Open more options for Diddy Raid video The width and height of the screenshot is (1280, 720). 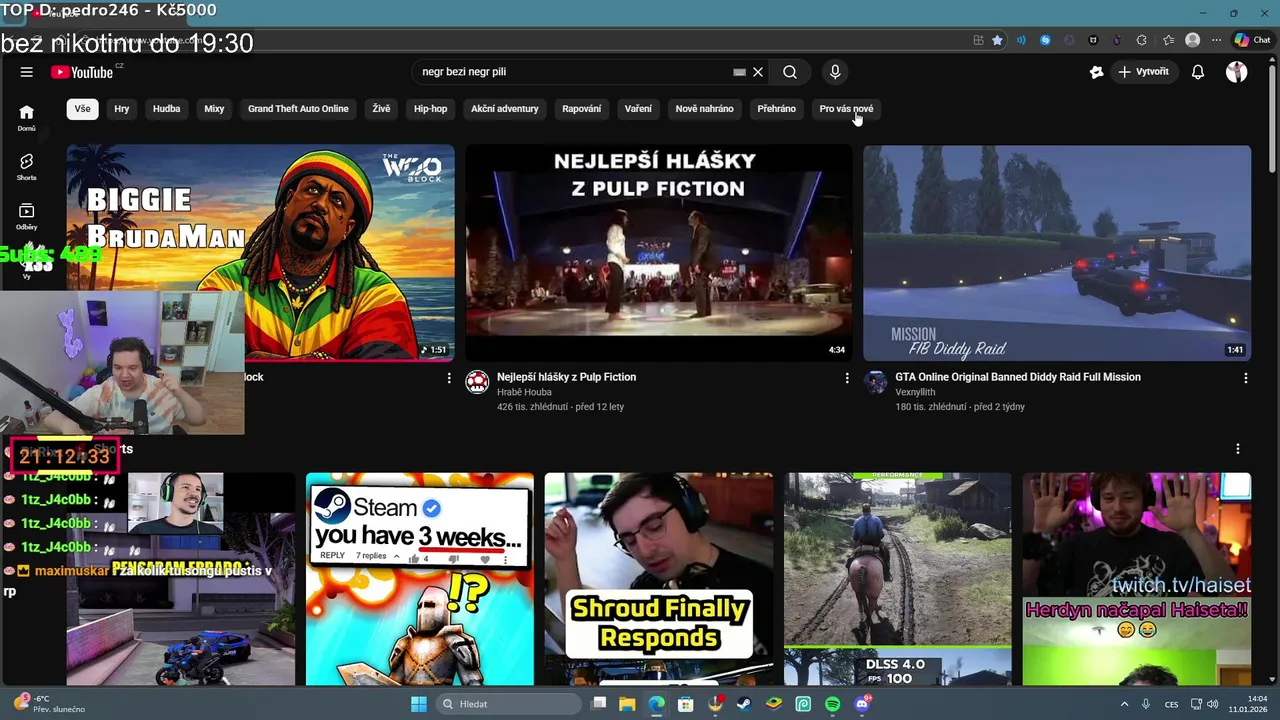click(x=1245, y=378)
